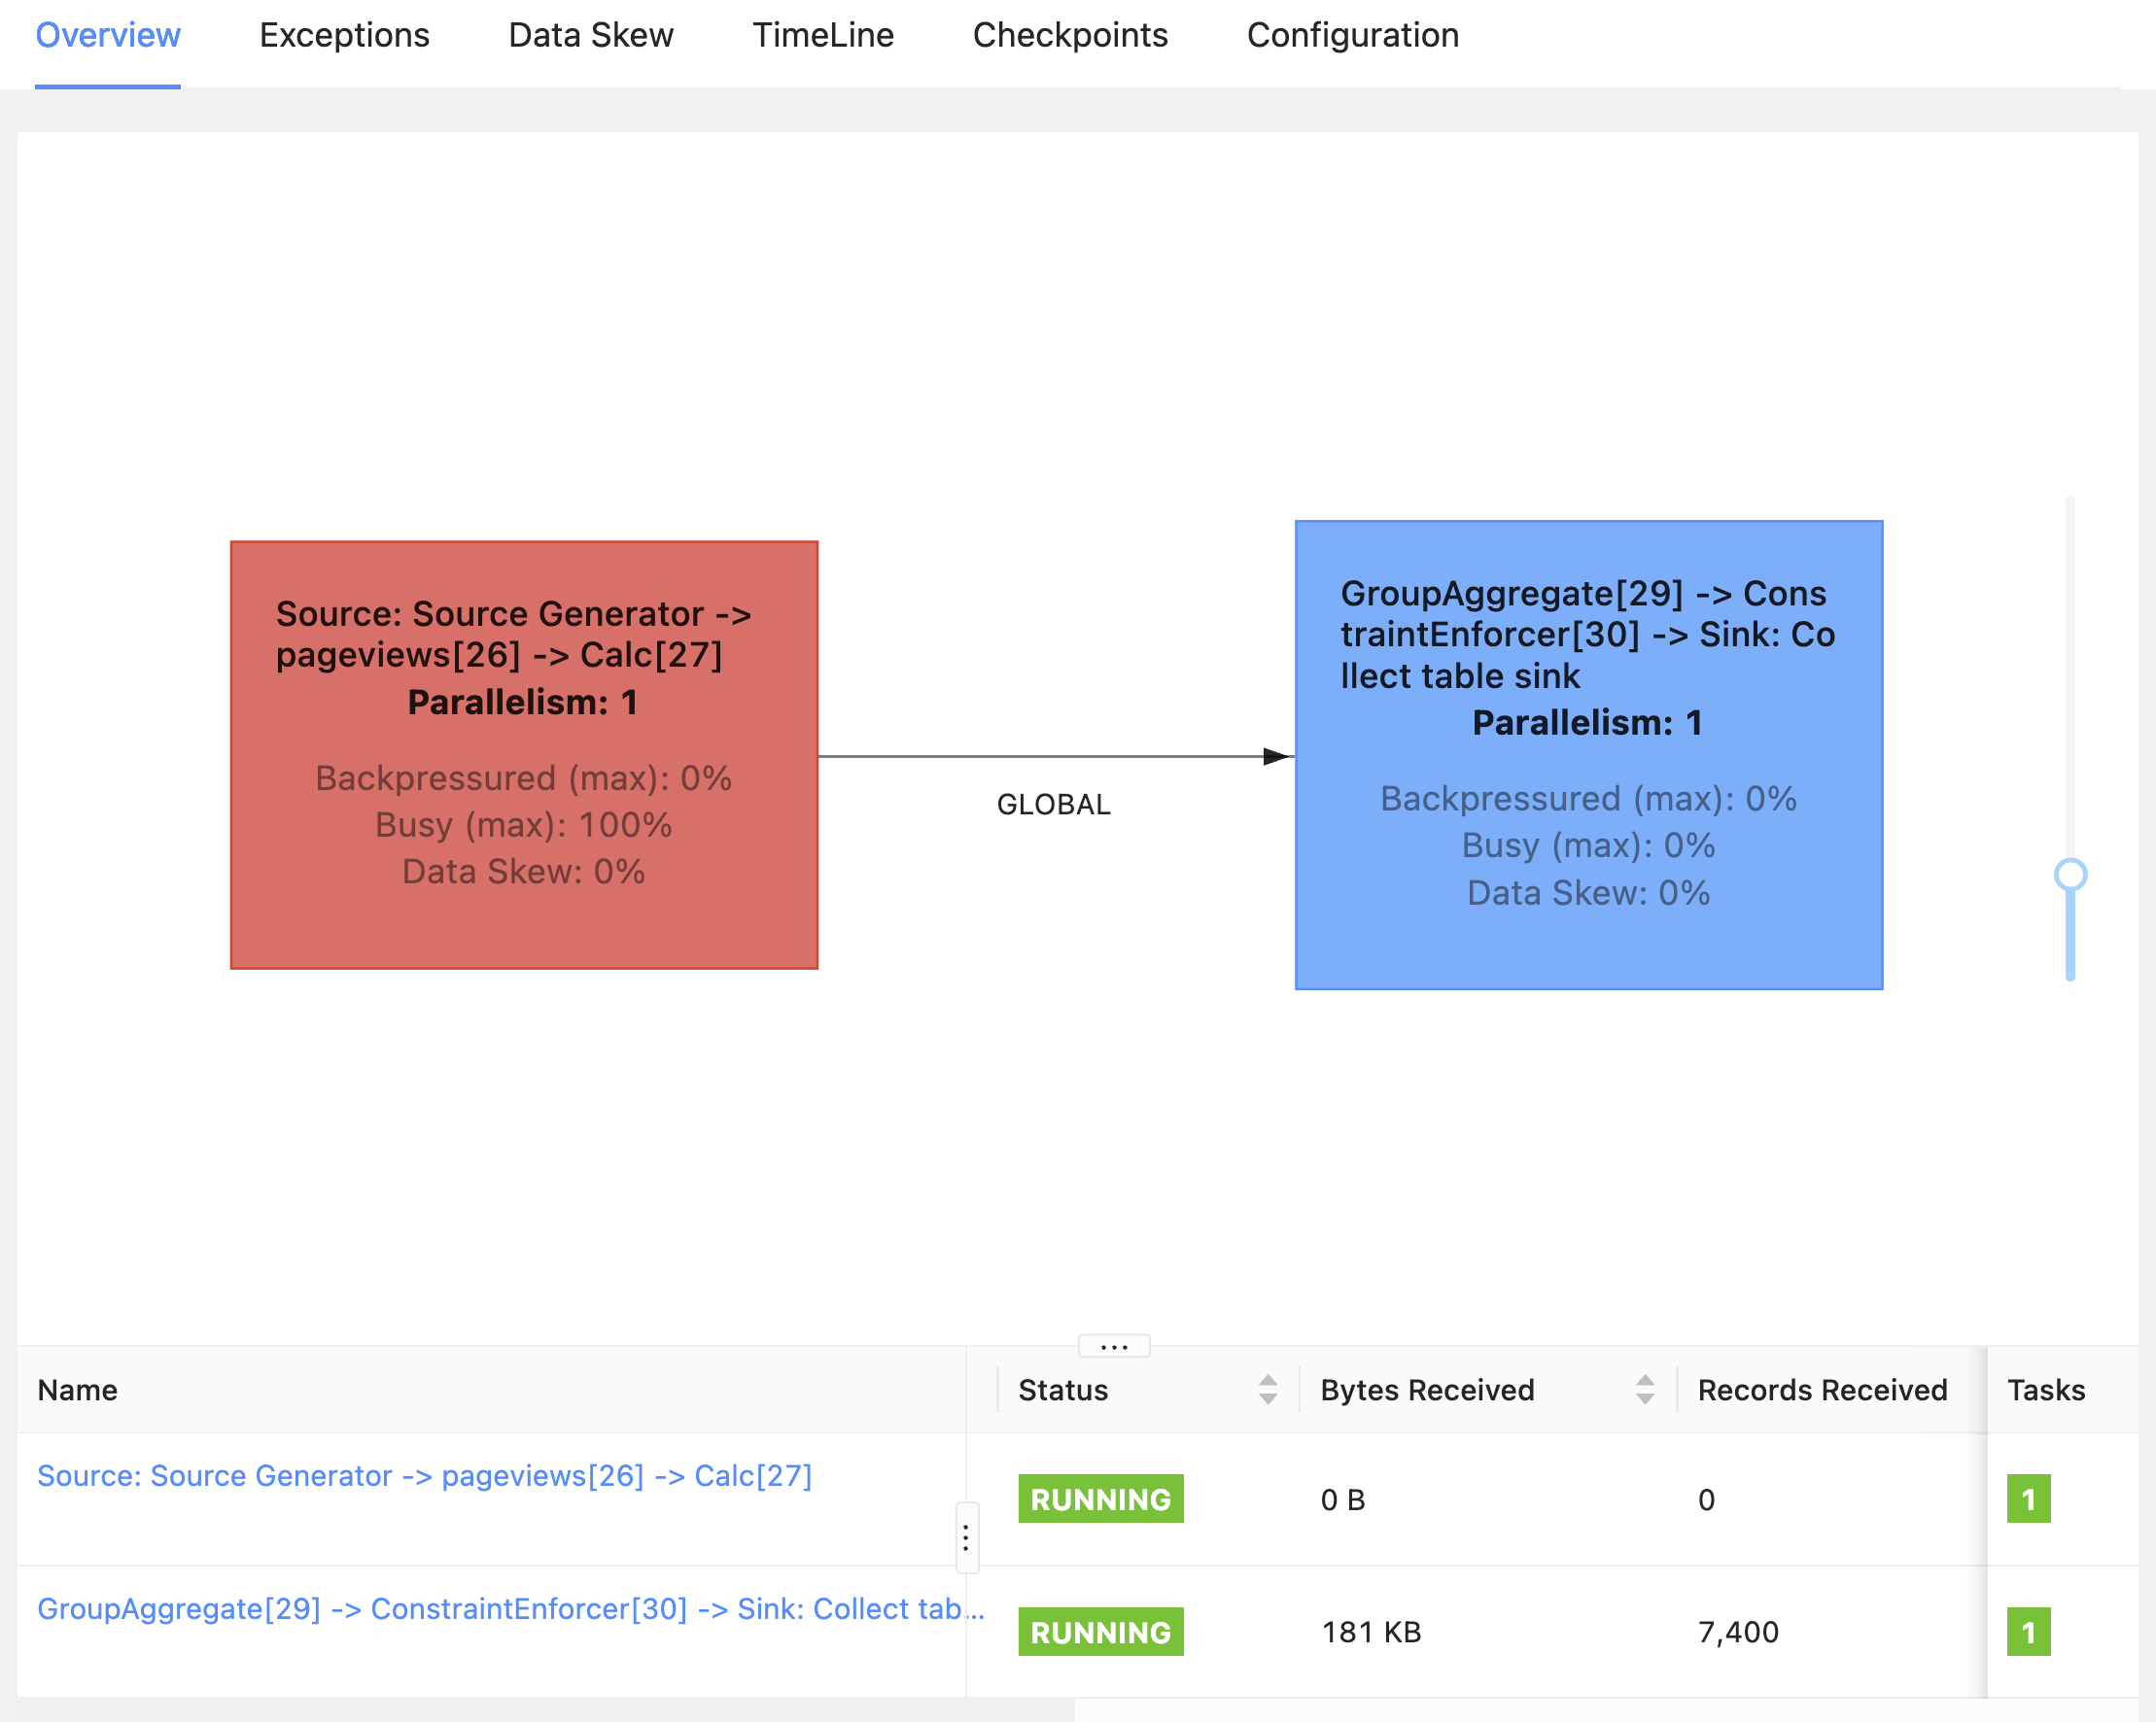Click the GLOBAL edge label
2156x1722 pixels.
click(x=1053, y=804)
